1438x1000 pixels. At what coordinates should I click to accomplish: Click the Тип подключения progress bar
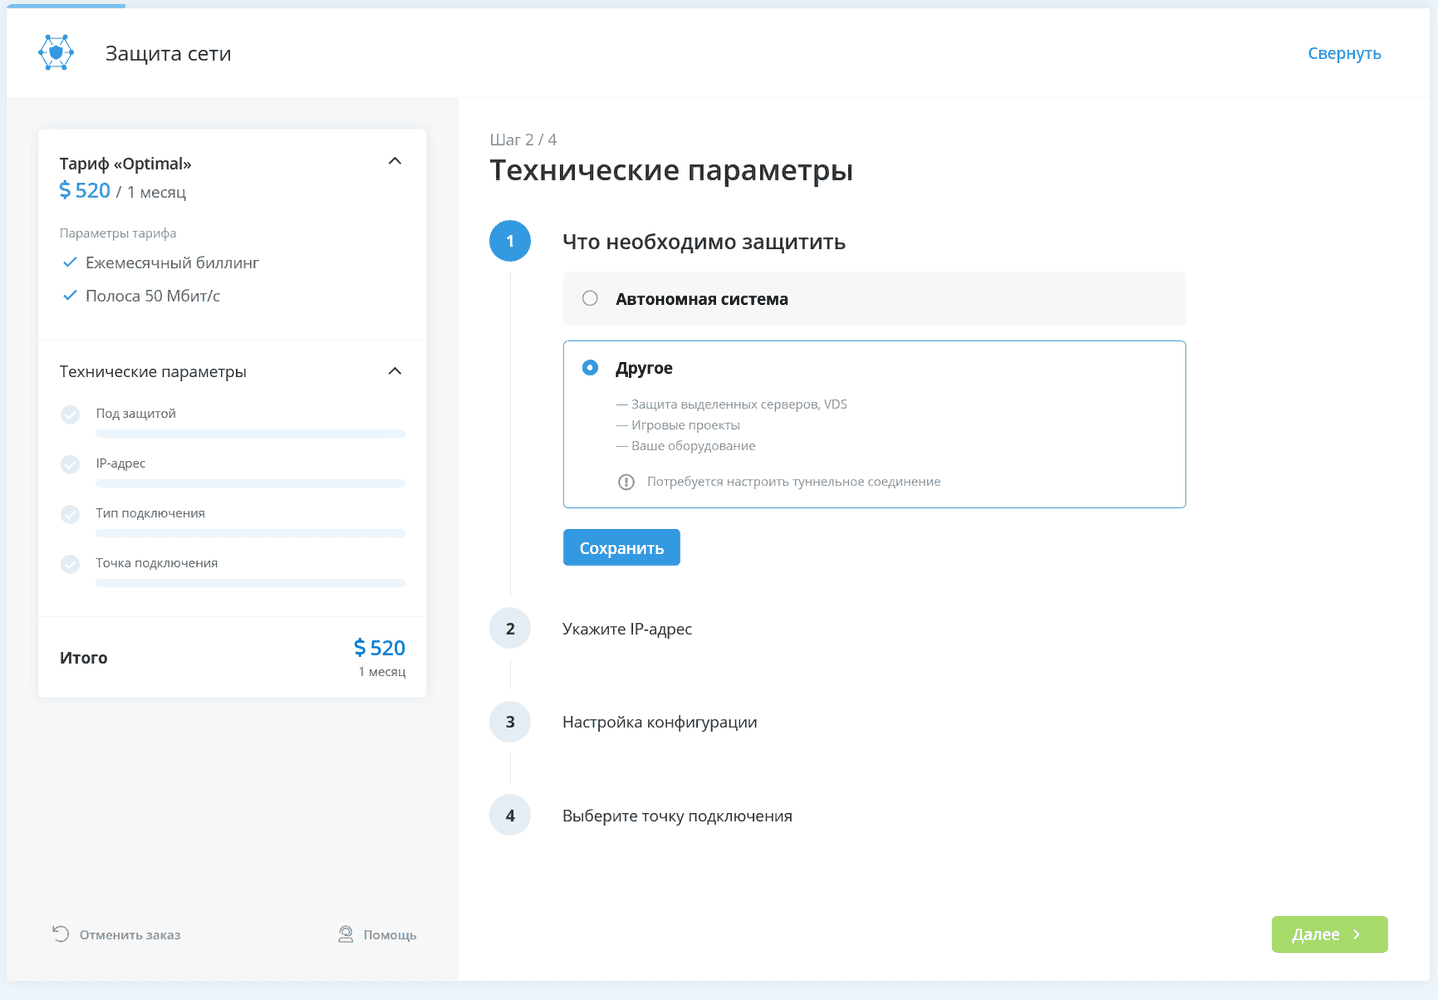(x=251, y=534)
